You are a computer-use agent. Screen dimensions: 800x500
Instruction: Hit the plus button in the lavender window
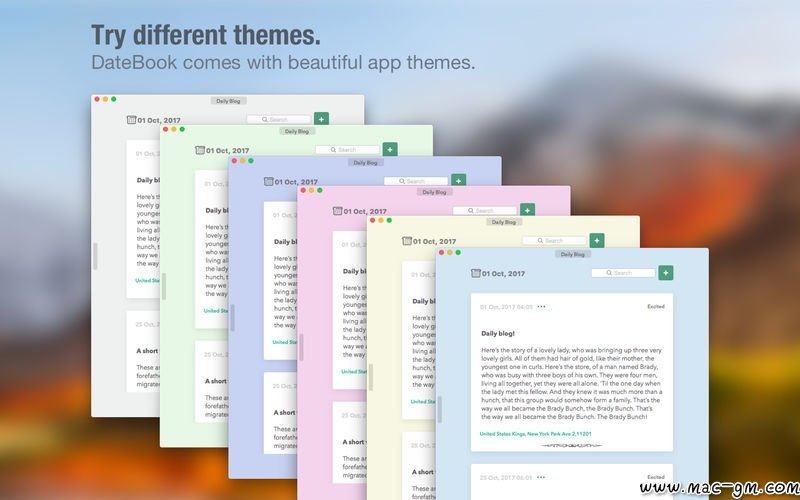coord(458,180)
